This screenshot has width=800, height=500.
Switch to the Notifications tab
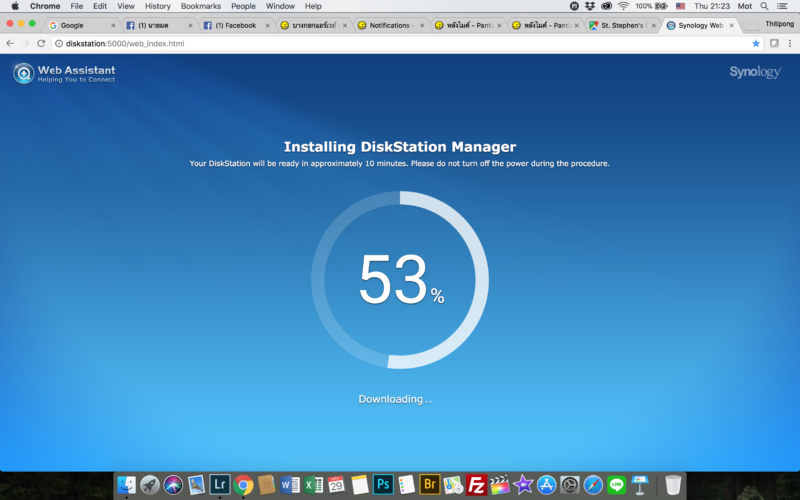coord(390,25)
